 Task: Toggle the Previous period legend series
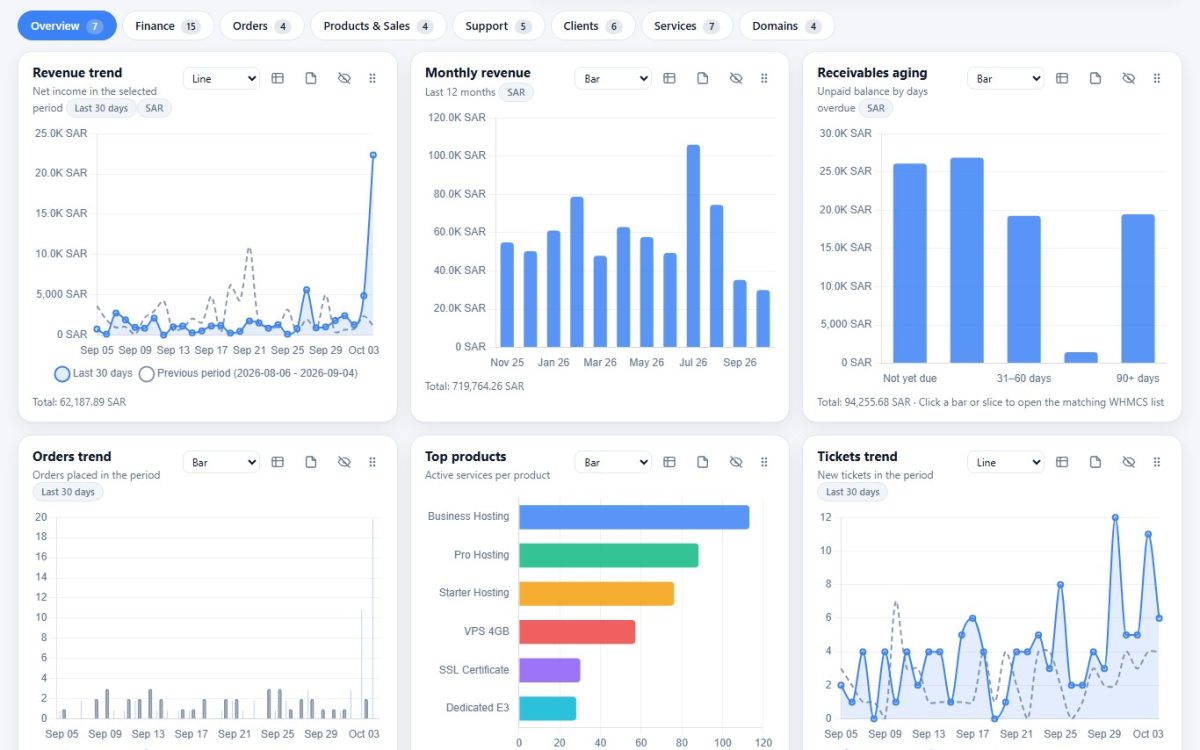(248, 373)
